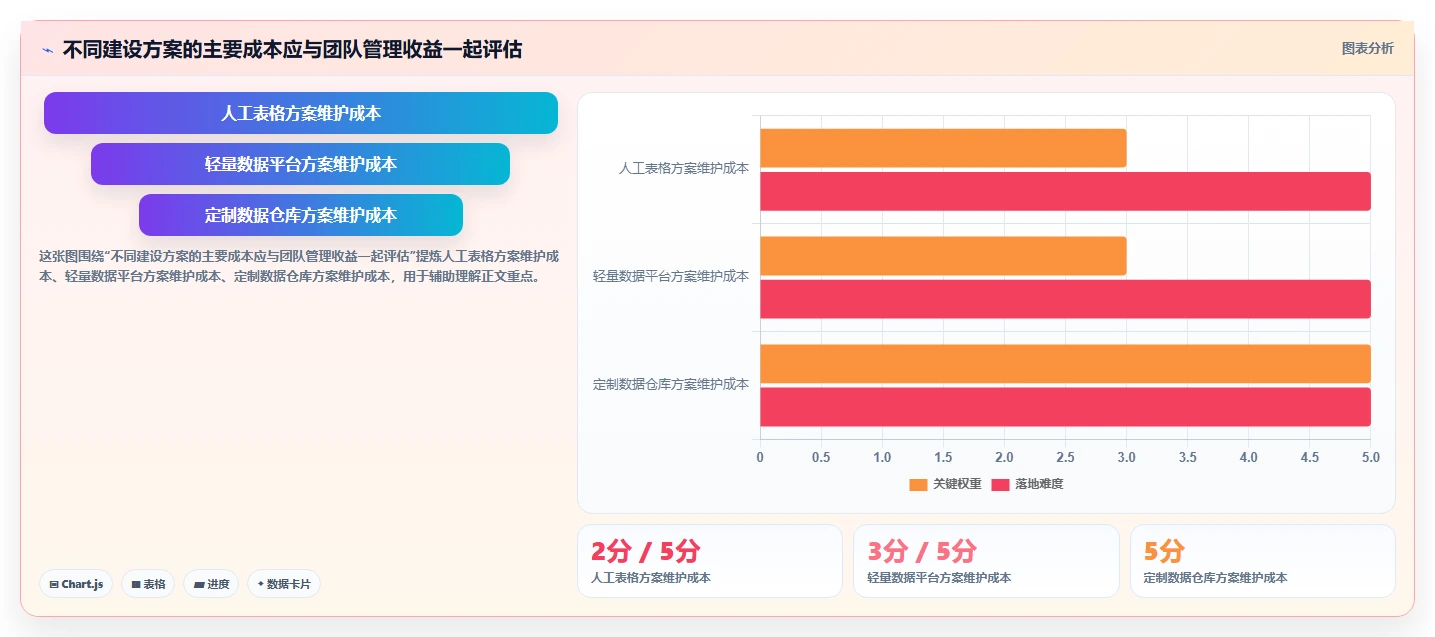Open the 2分 / 5分 data card

click(x=710, y=561)
